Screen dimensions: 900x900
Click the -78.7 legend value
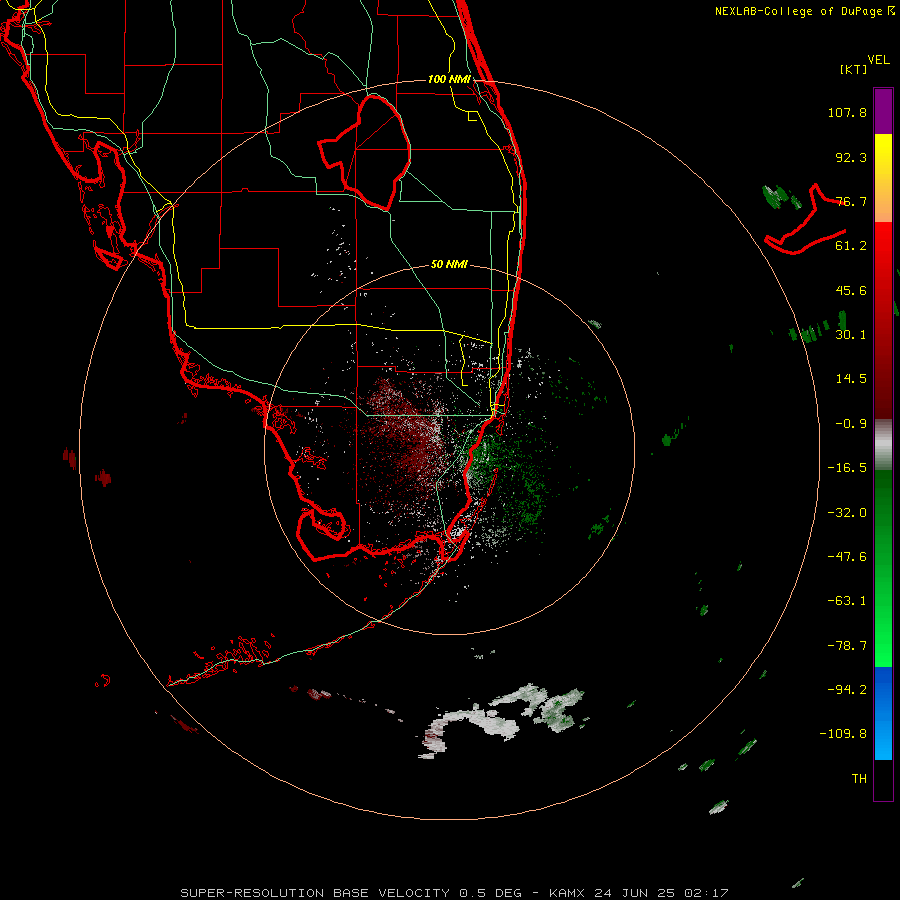(847, 646)
